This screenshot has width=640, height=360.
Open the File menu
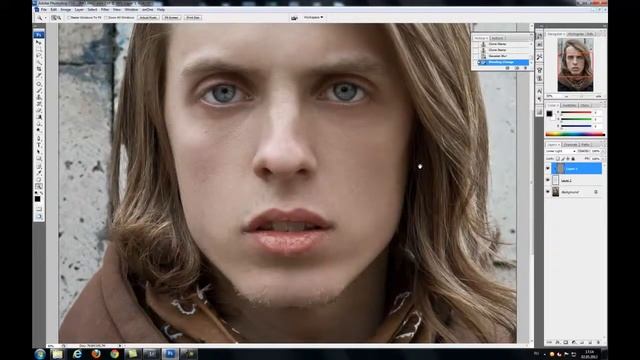[x=44, y=9]
